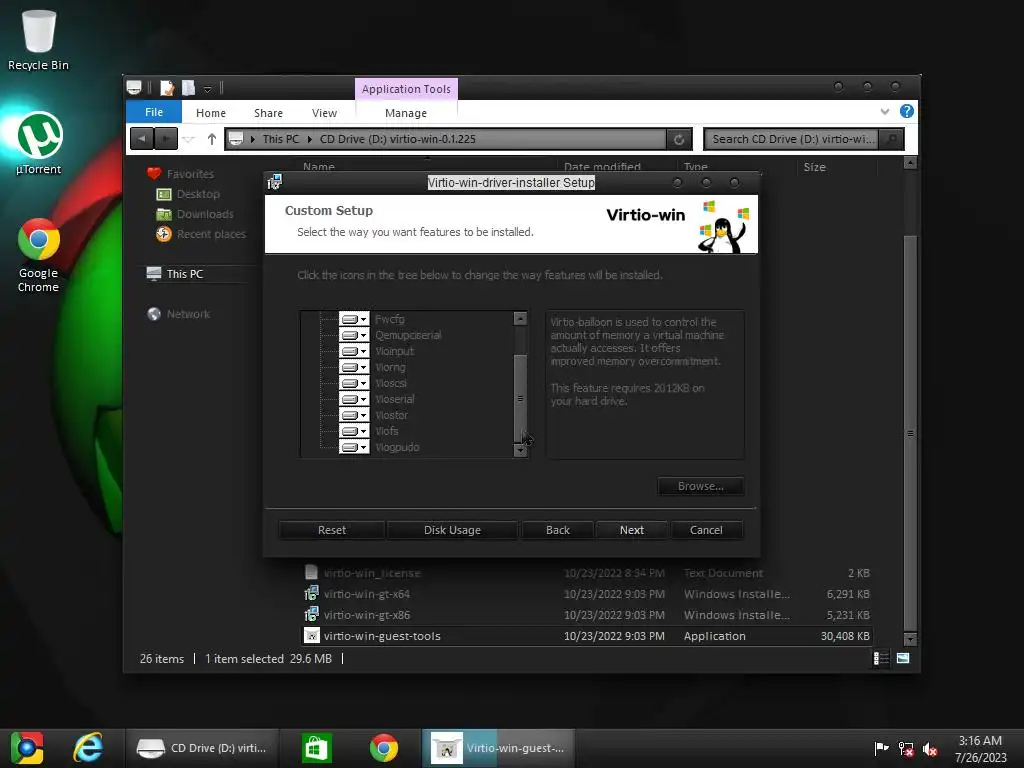Open the File menu in Explorer
Viewport: 1024px width, 768px height.
[154, 112]
